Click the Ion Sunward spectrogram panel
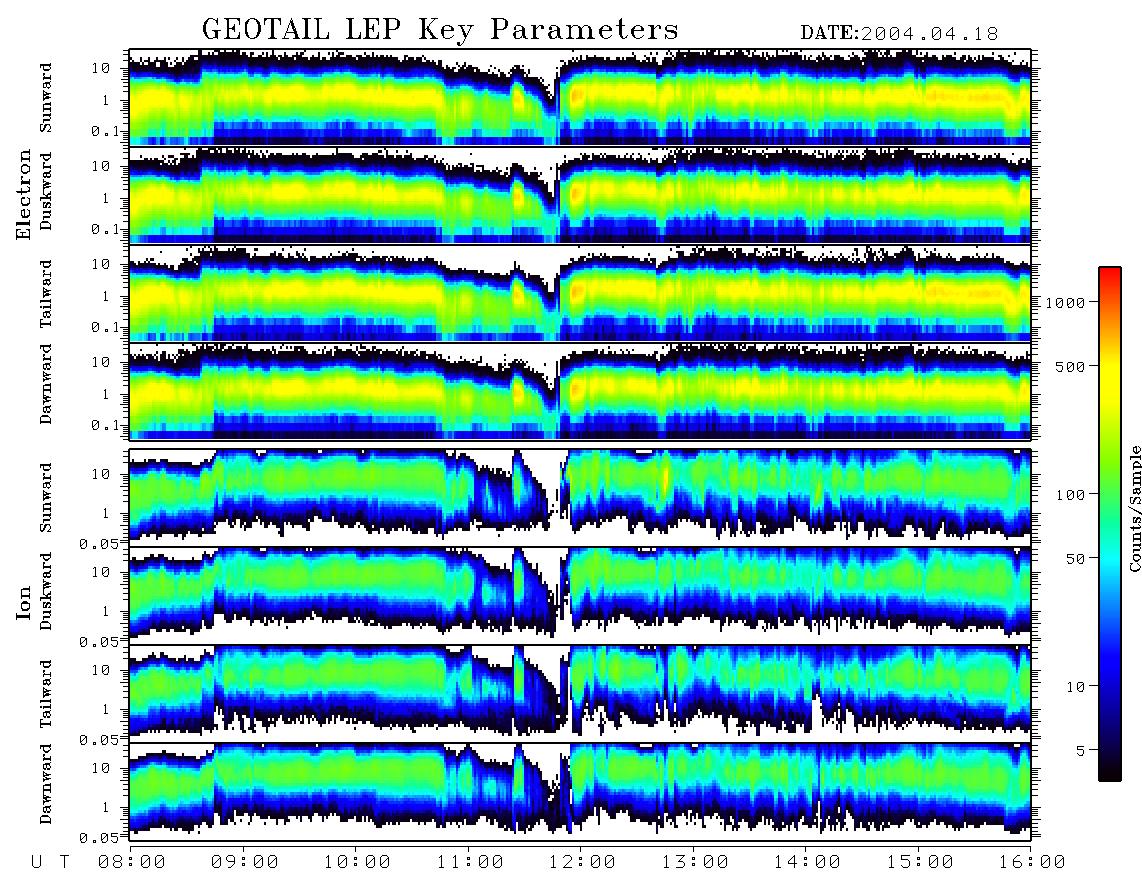 pyautogui.click(x=580, y=497)
